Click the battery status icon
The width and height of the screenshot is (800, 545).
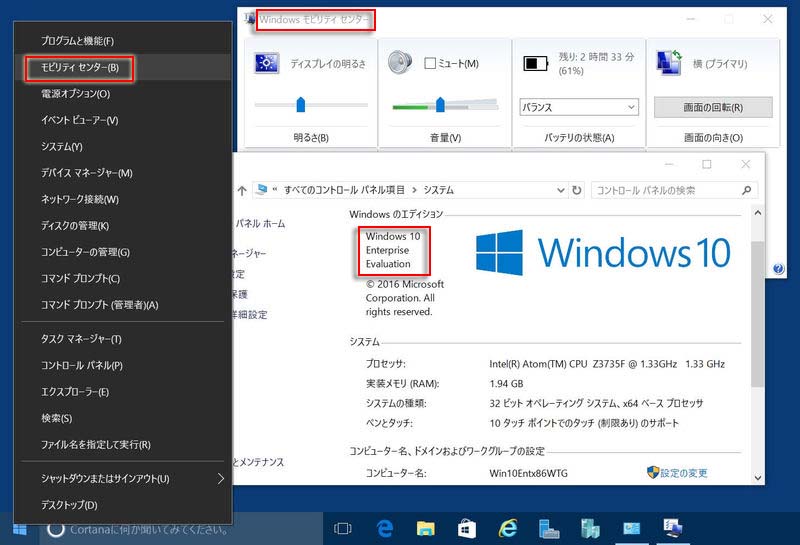[x=536, y=63]
